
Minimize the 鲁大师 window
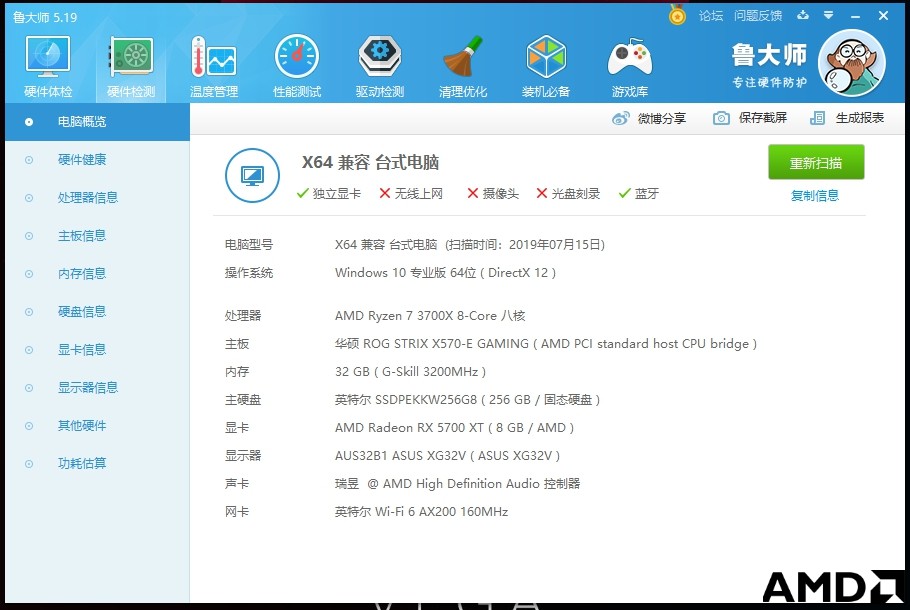click(855, 16)
